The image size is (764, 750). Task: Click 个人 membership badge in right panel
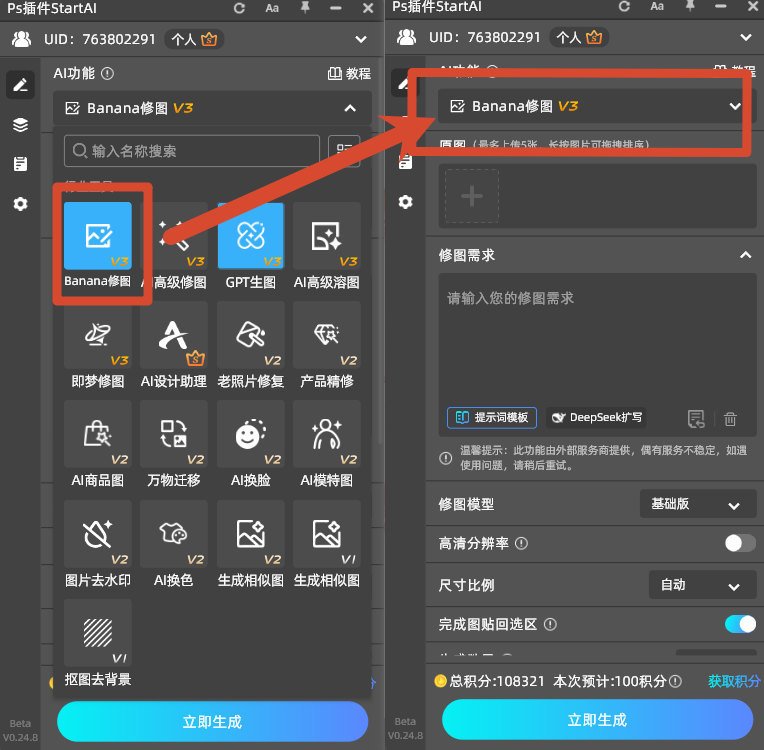point(579,38)
